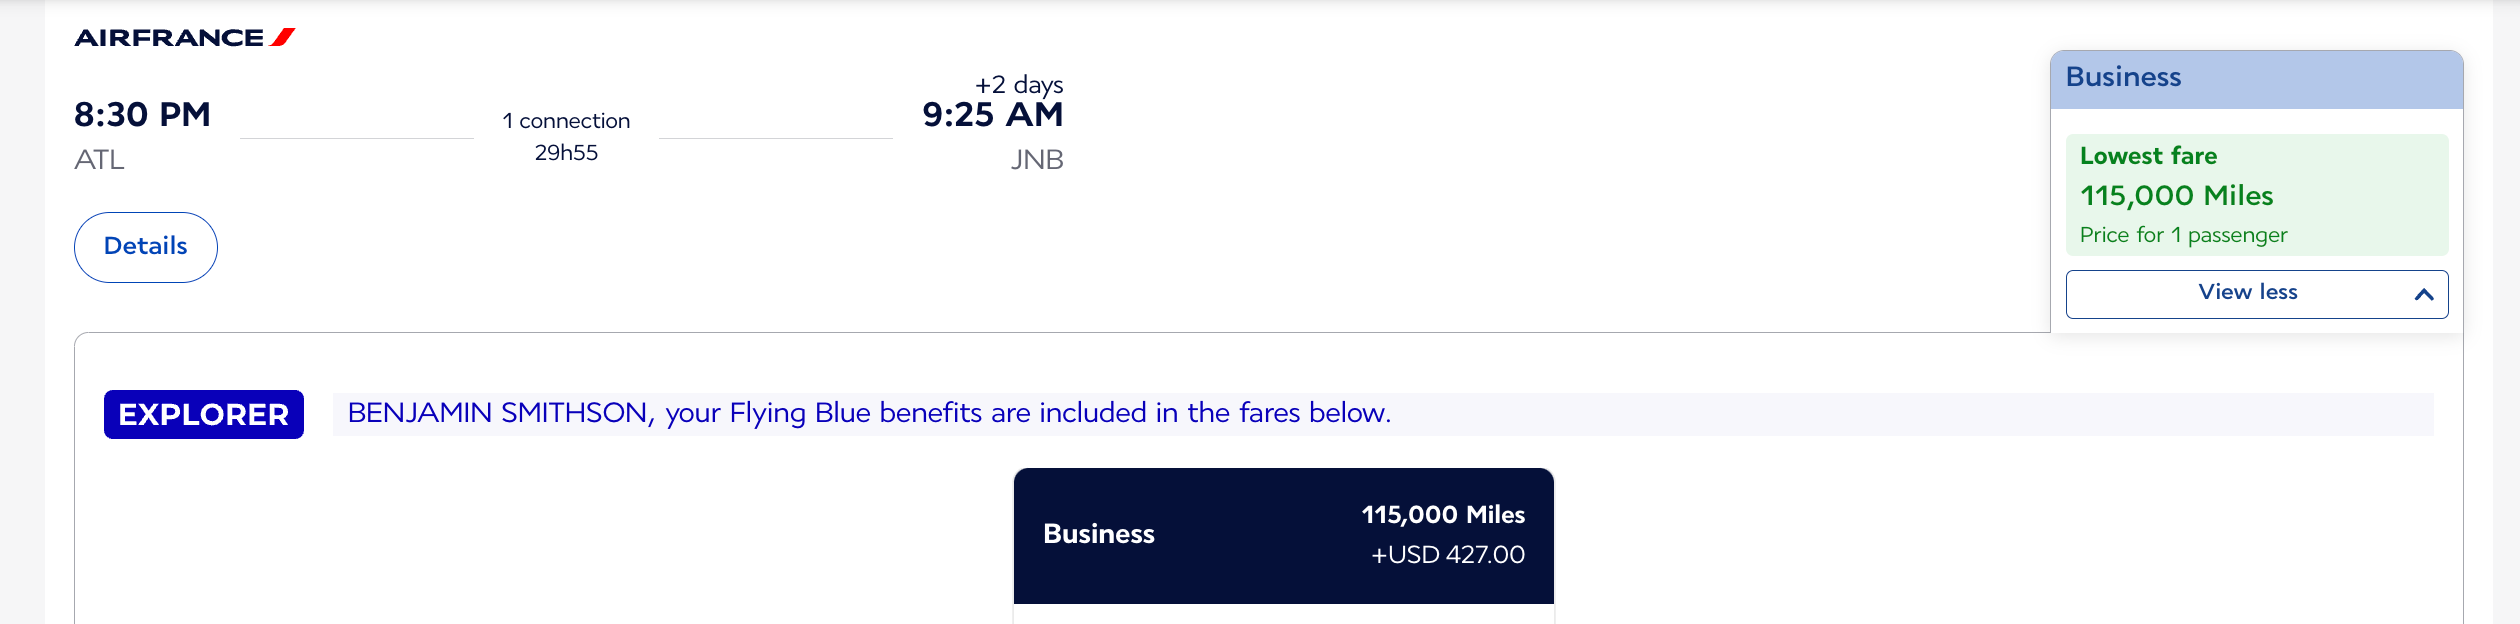
Task: Click the 29h55 duration text
Action: pyautogui.click(x=566, y=153)
